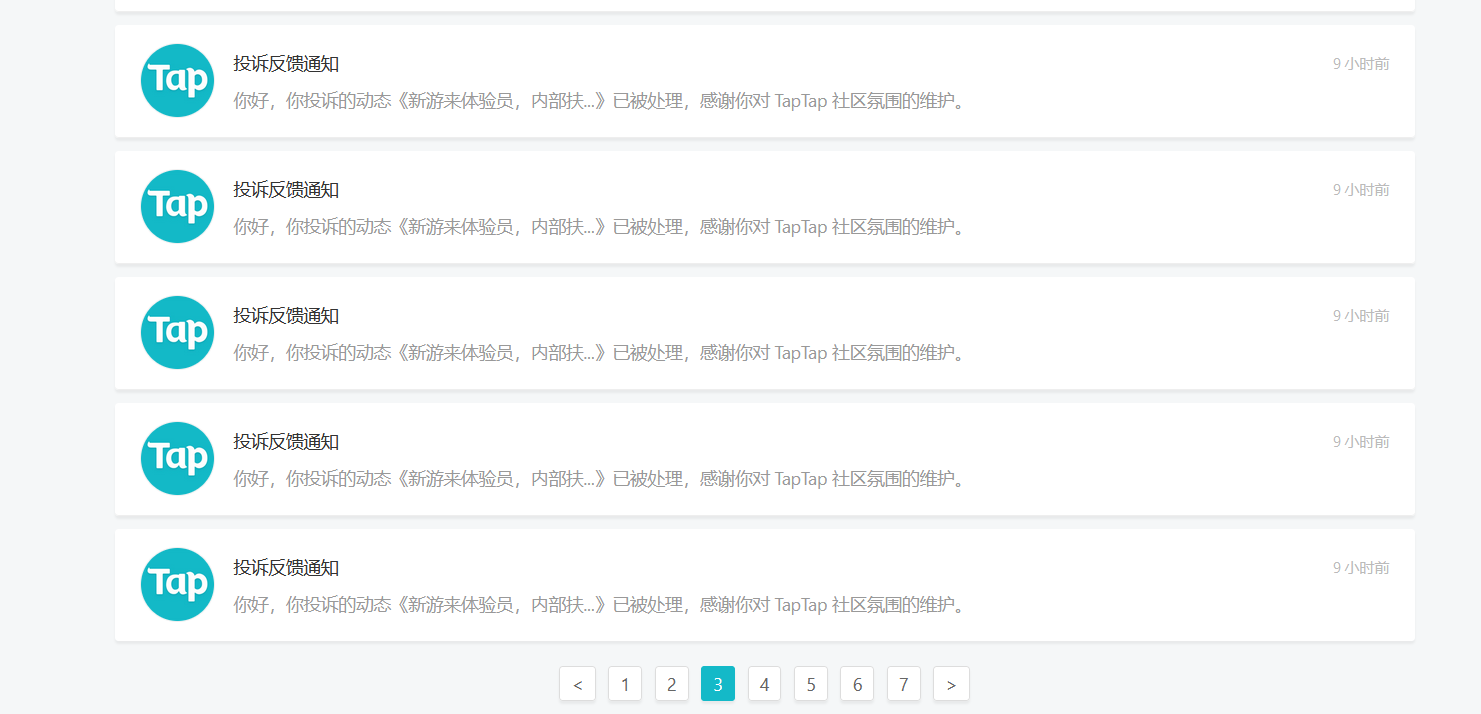Click the Tap avatar in the notification directly above the pagination
The image size is (1481, 714).
(178, 584)
